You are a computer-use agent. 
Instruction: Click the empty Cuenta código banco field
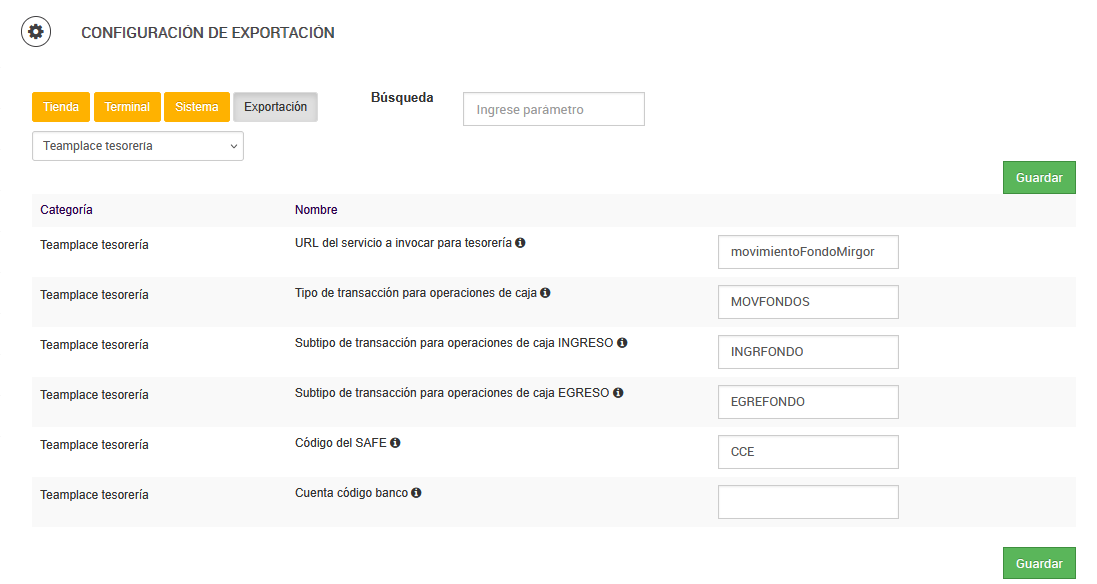pyautogui.click(x=808, y=502)
